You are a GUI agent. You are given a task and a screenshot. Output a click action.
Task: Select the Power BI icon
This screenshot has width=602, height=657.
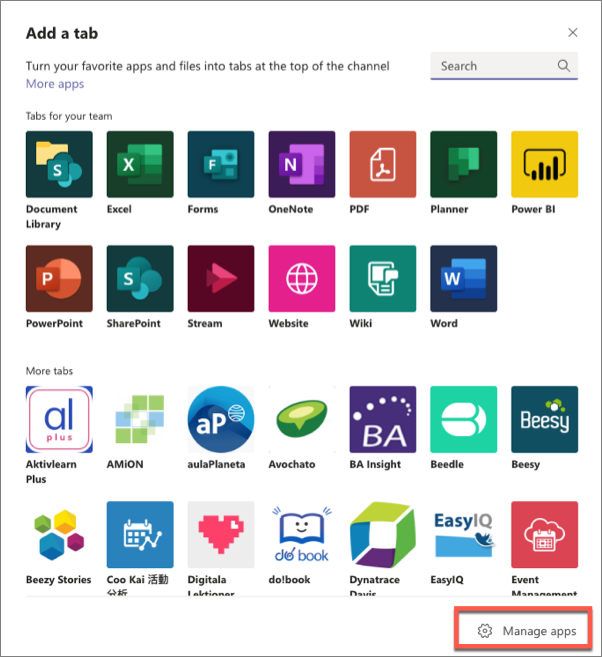545,164
